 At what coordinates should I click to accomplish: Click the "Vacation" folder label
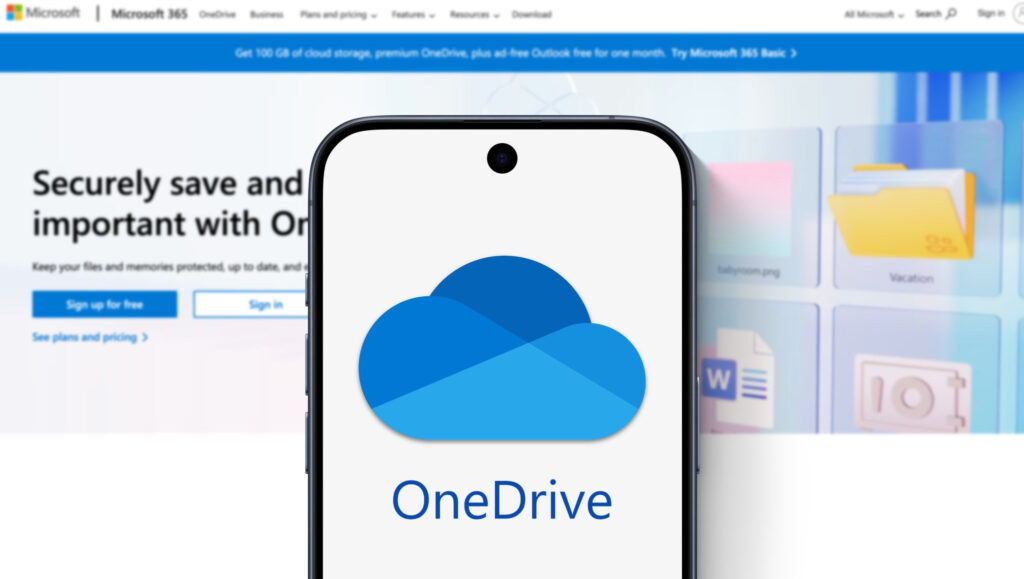coord(911,278)
